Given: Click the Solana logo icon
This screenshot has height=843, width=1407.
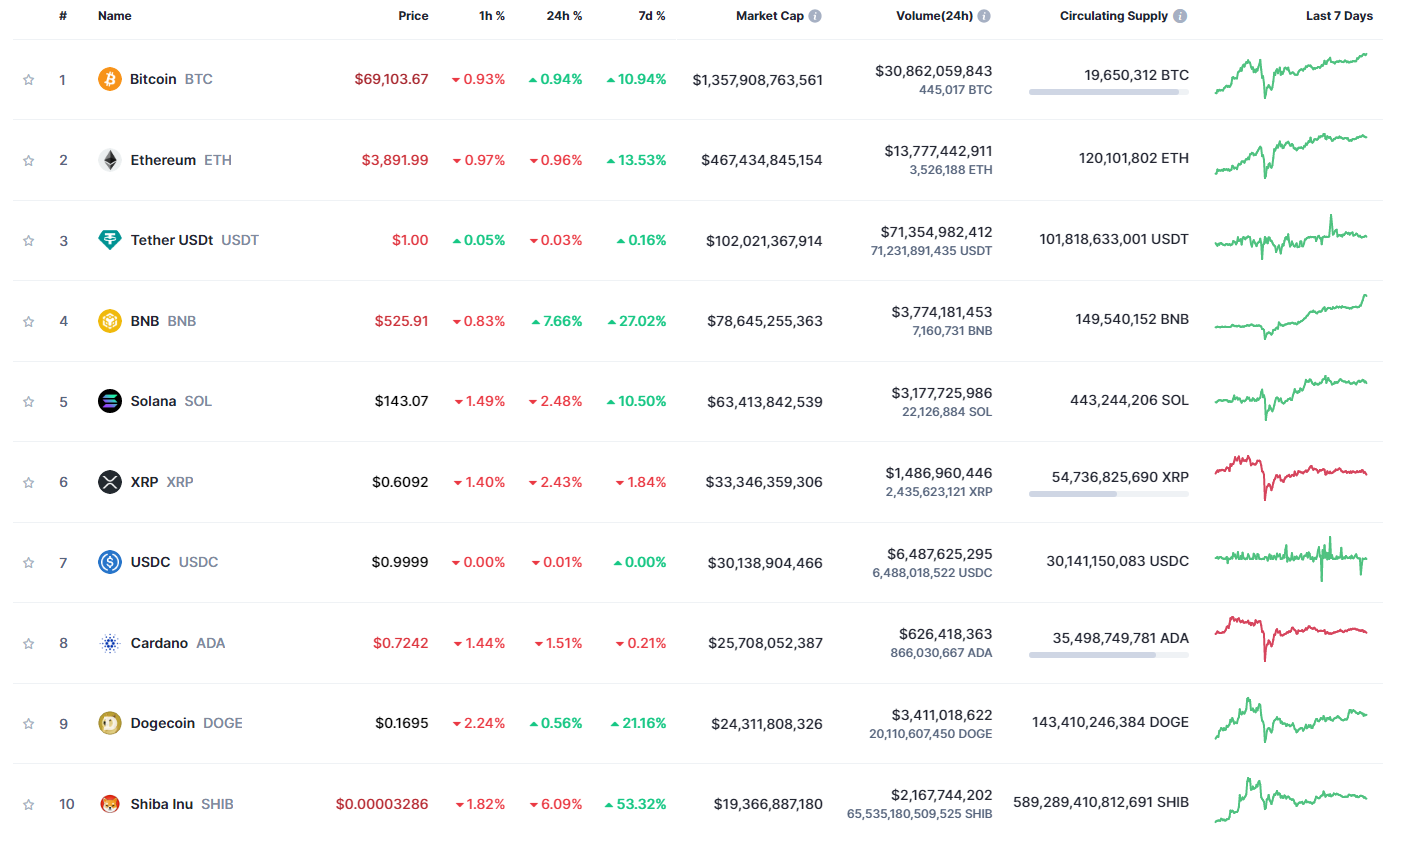Looking at the screenshot, I should tap(110, 401).
